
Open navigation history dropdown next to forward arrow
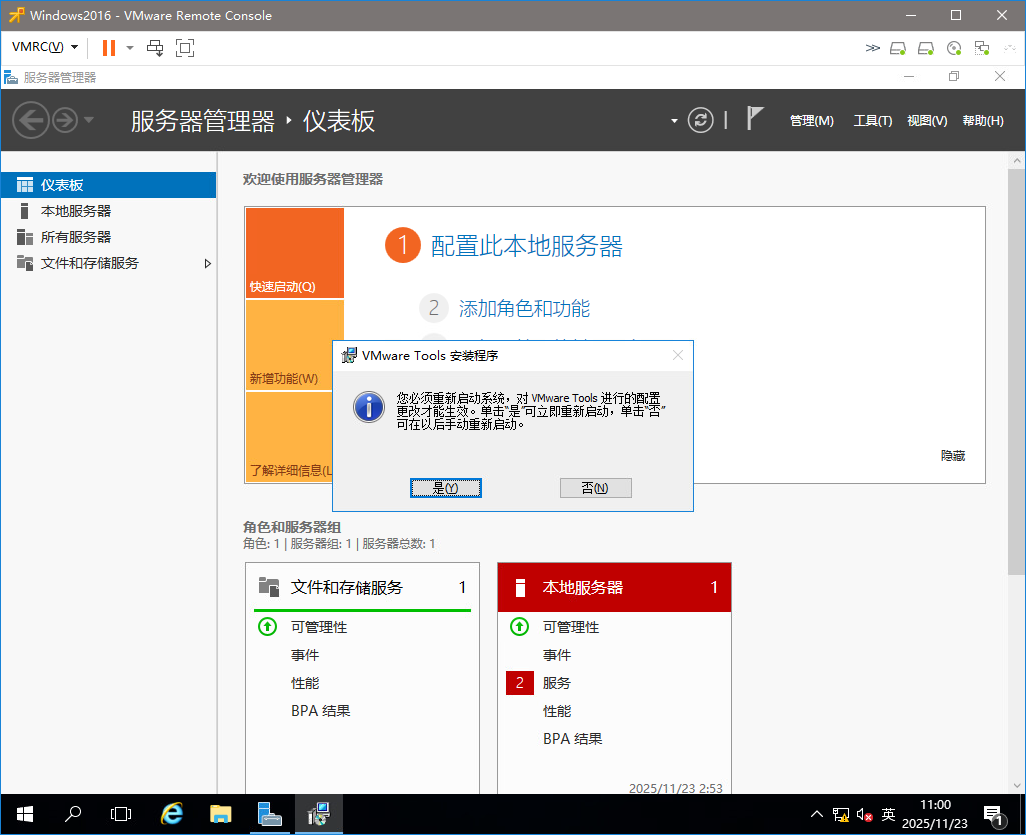pyautogui.click(x=89, y=120)
